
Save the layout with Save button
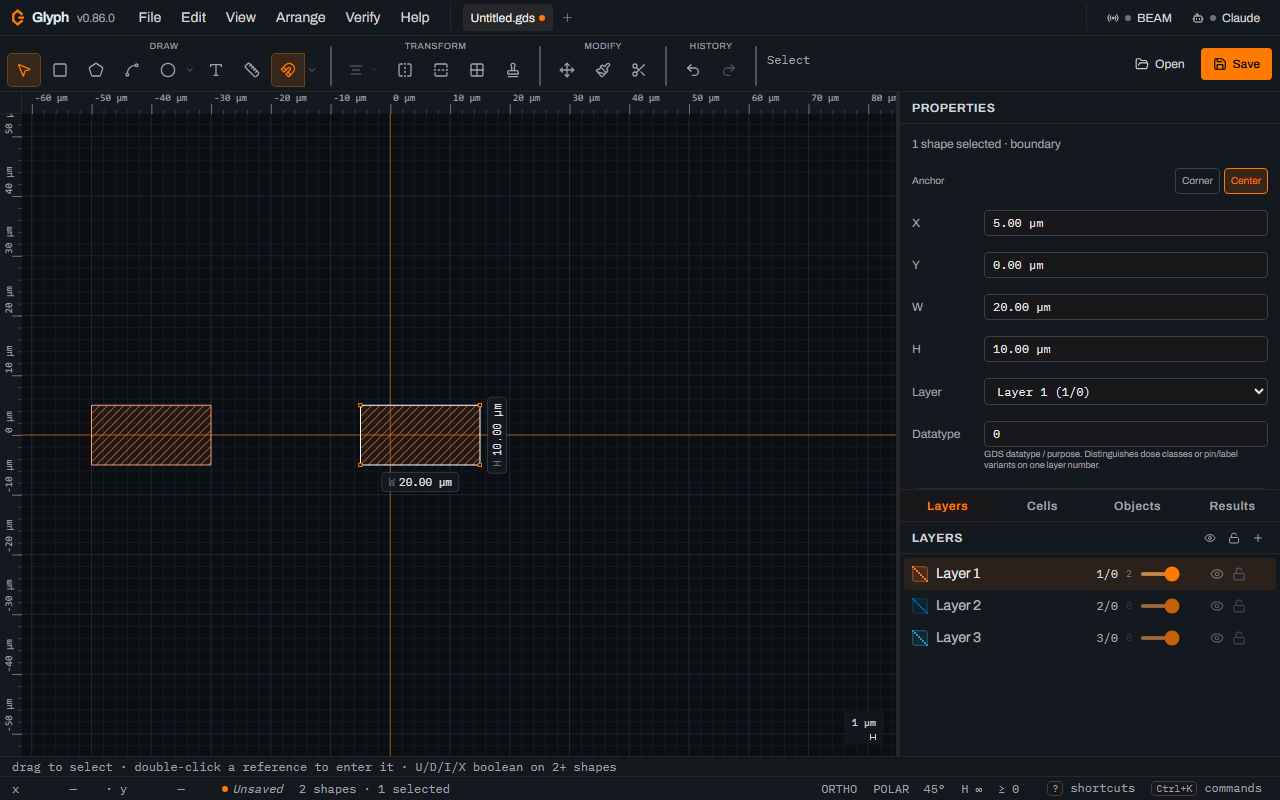[1236, 64]
